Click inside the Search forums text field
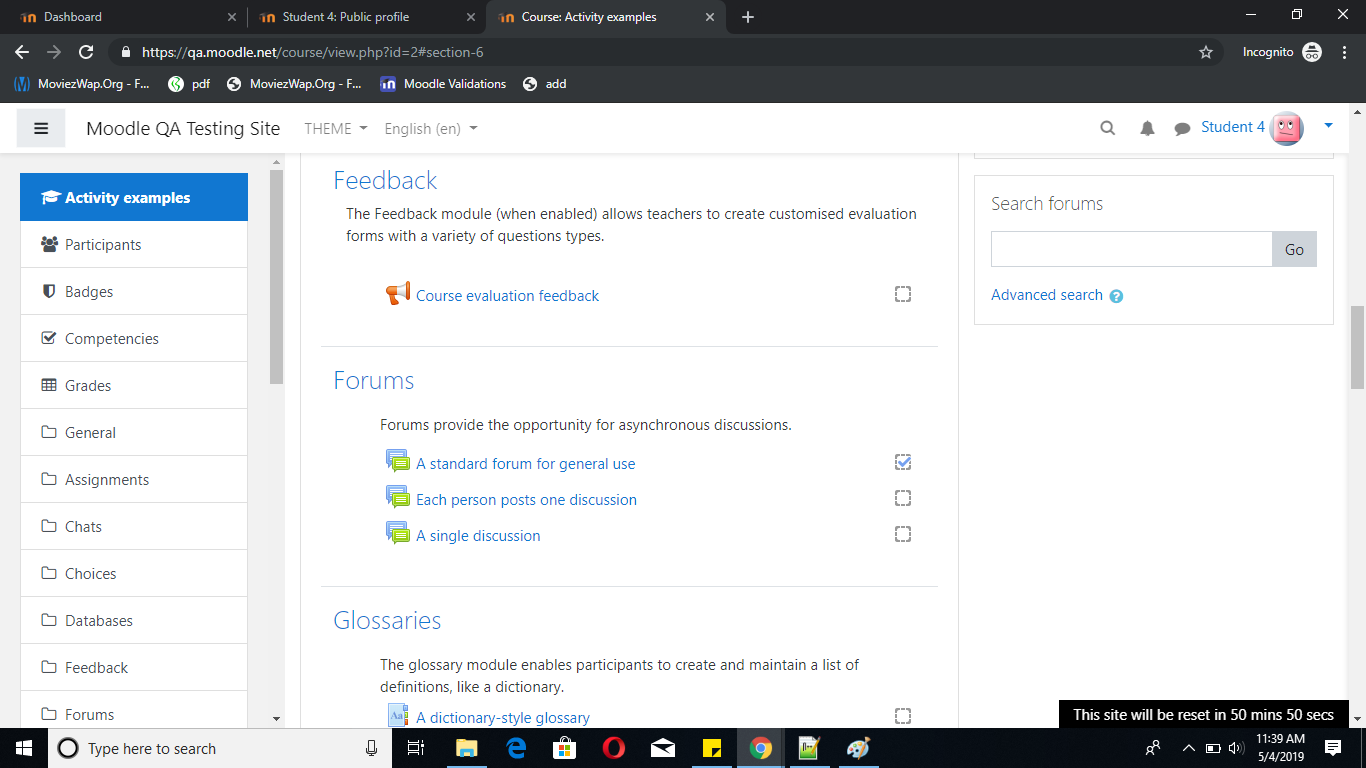This screenshot has width=1366, height=768. [x=1131, y=249]
